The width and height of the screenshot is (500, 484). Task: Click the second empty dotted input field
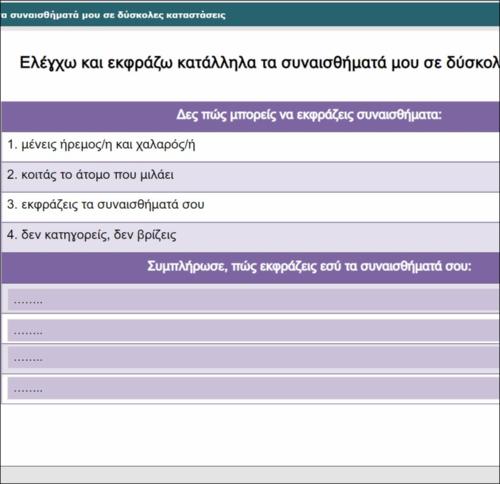click(253, 330)
